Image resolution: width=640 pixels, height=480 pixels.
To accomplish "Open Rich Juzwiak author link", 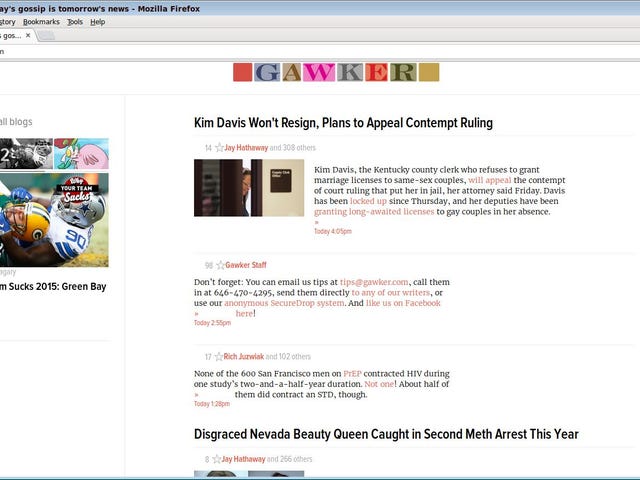I will pos(244,356).
